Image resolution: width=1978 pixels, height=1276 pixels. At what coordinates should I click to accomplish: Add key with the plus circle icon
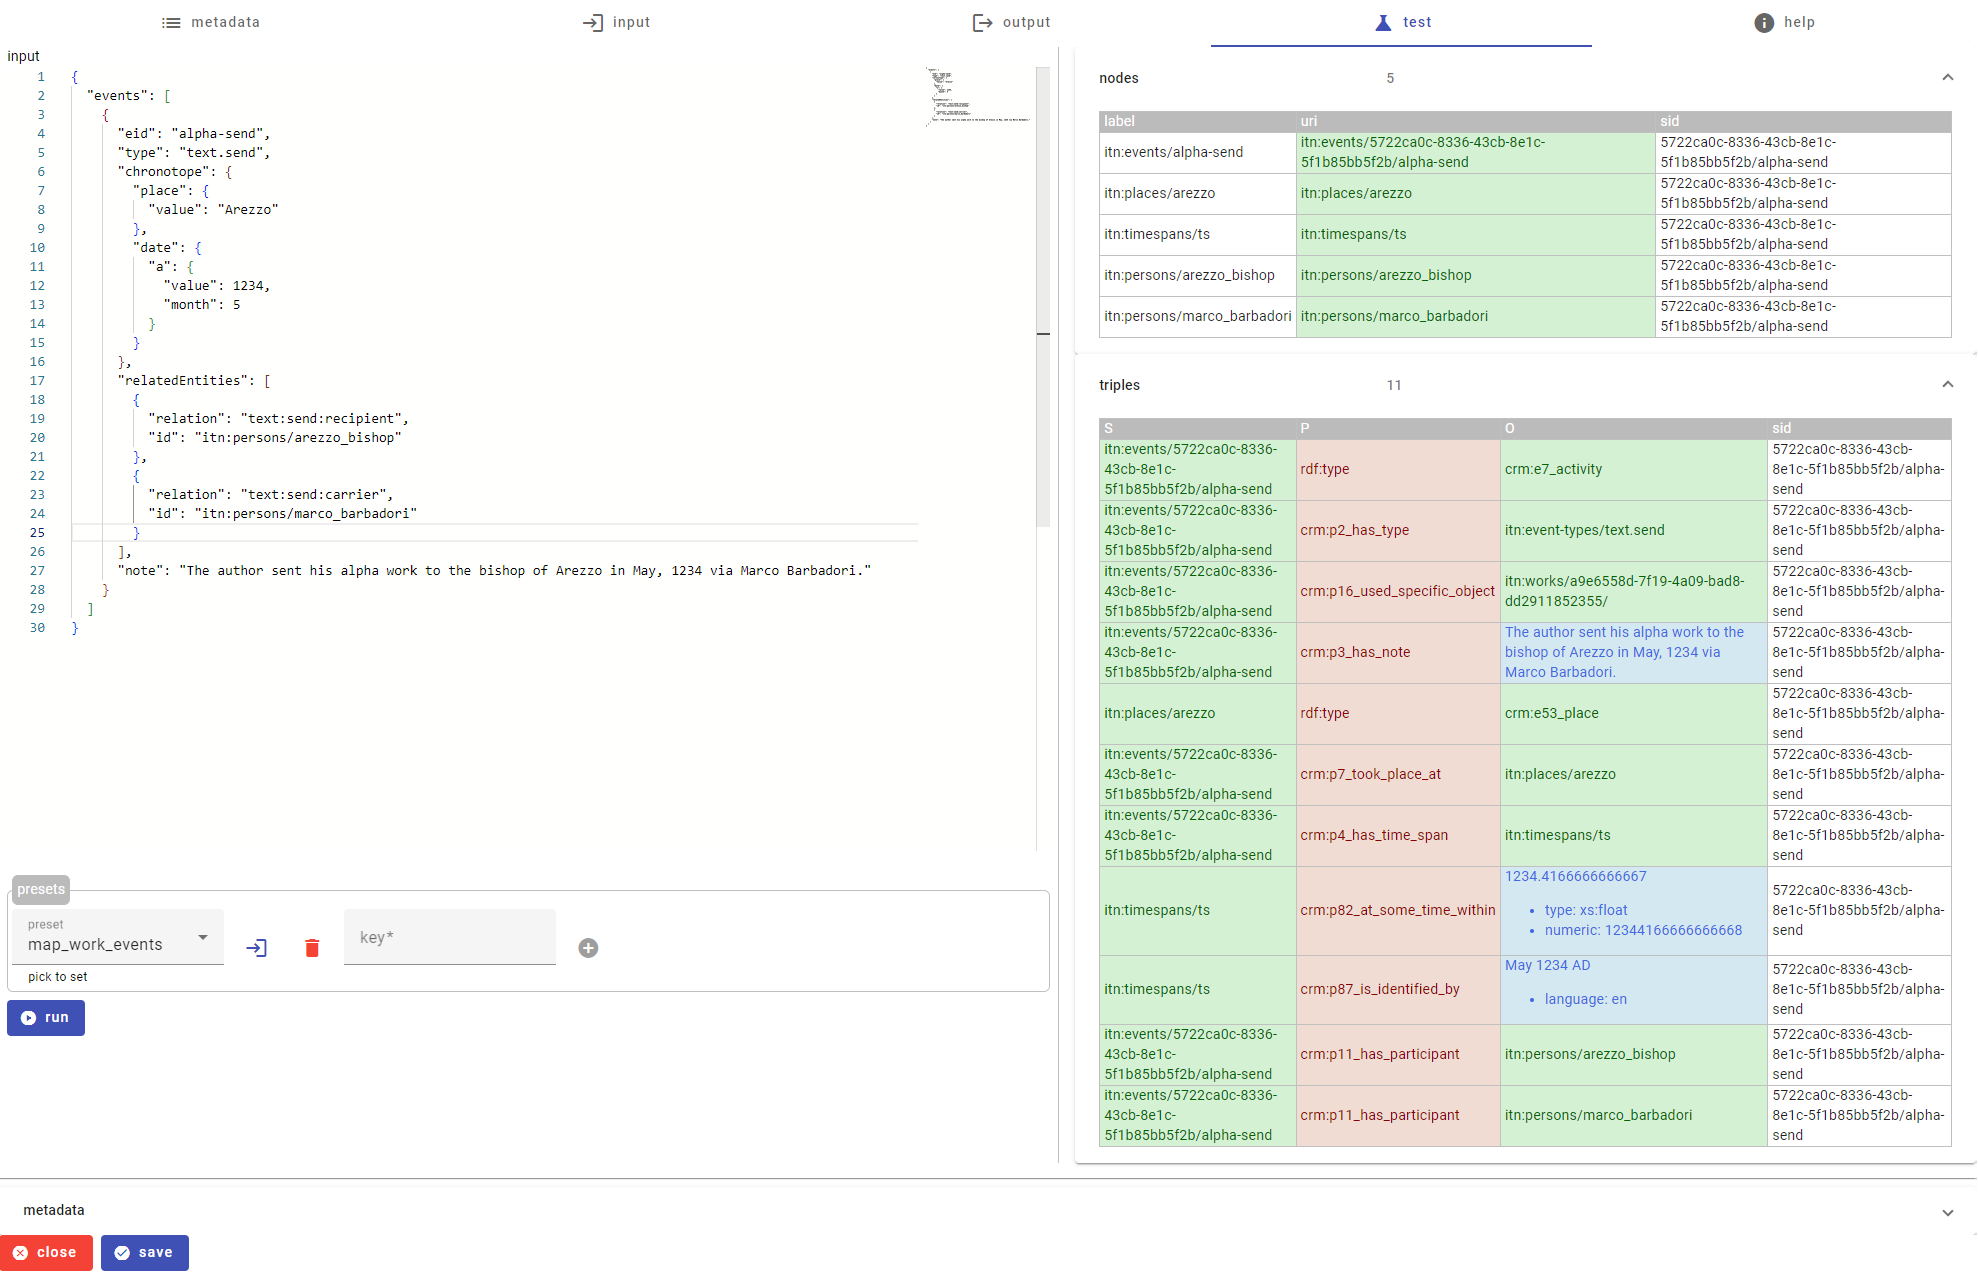[588, 948]
